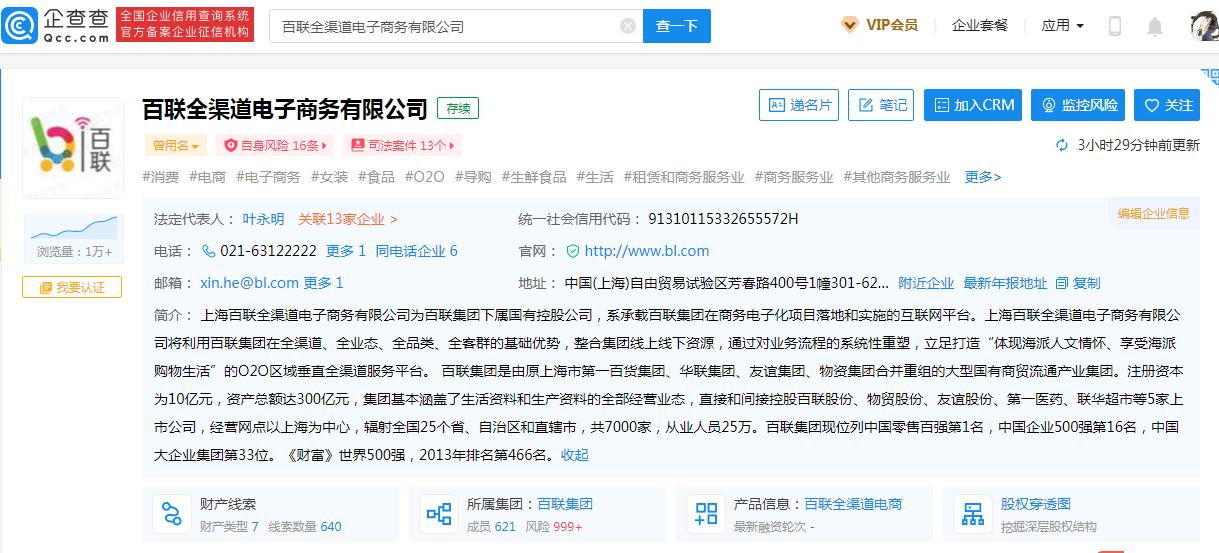The width and height of the screenshot is (1219, 553).
Task: Click the 监控风险 button
Action: pyautogui.click(x=1079, y=105)
